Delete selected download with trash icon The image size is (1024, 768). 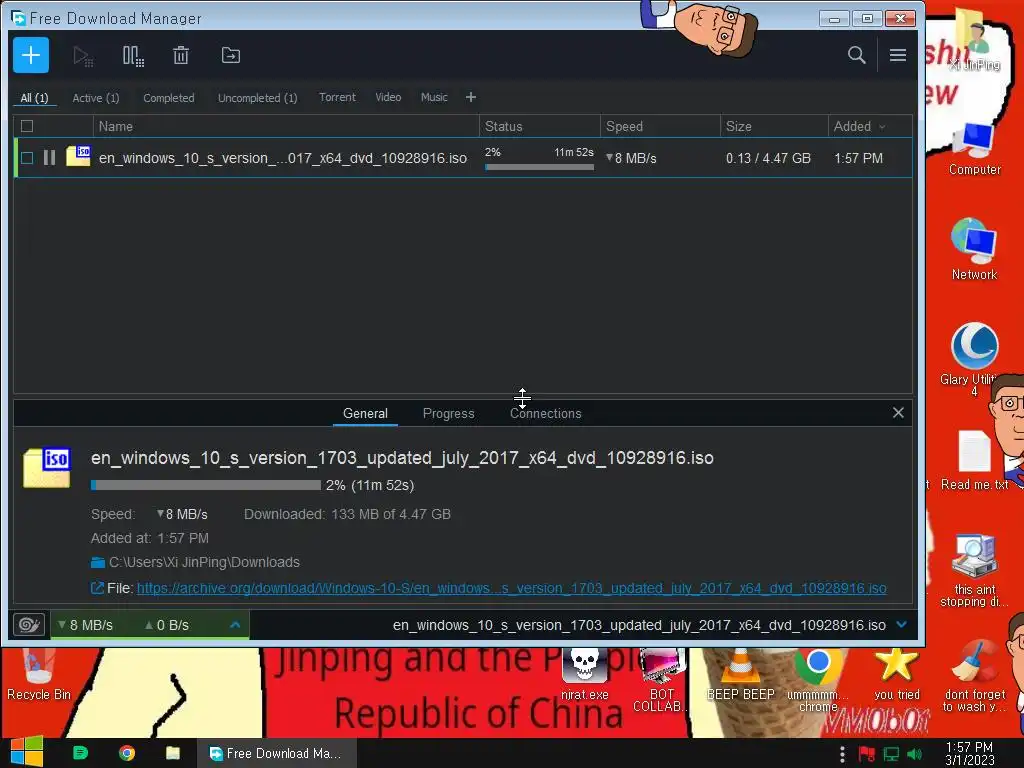[181, 56]
